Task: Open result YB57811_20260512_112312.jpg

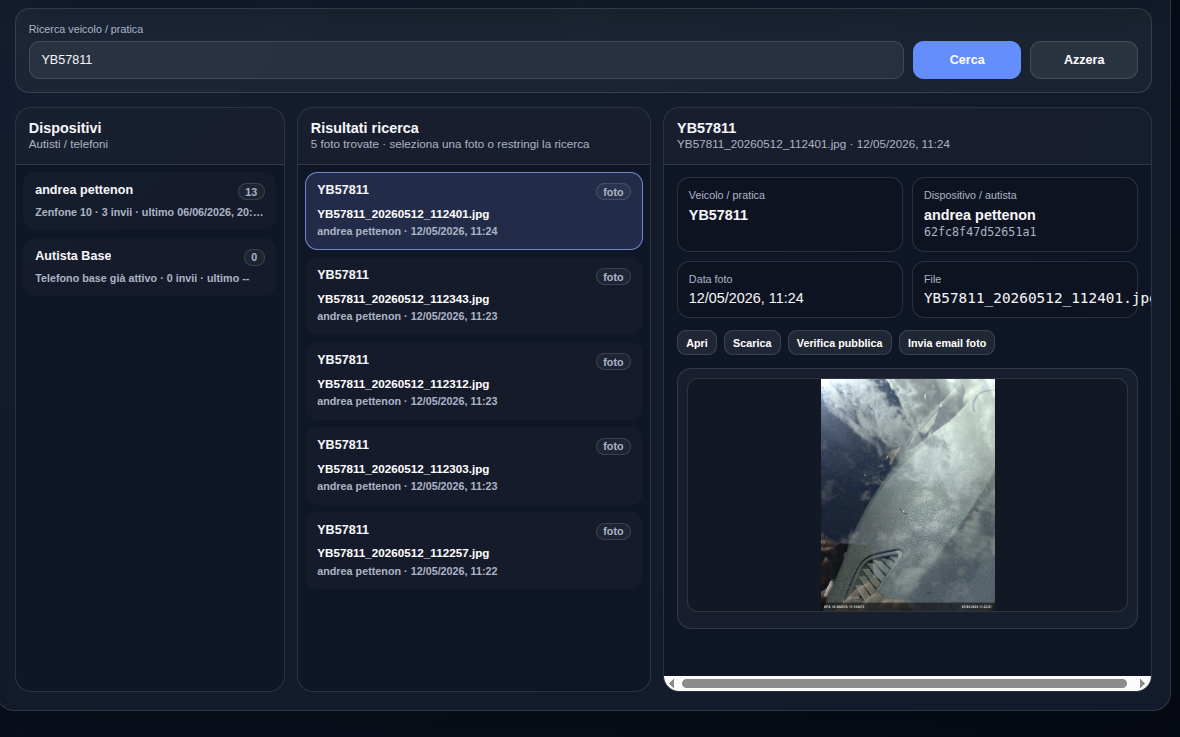Action: point(473,381)
